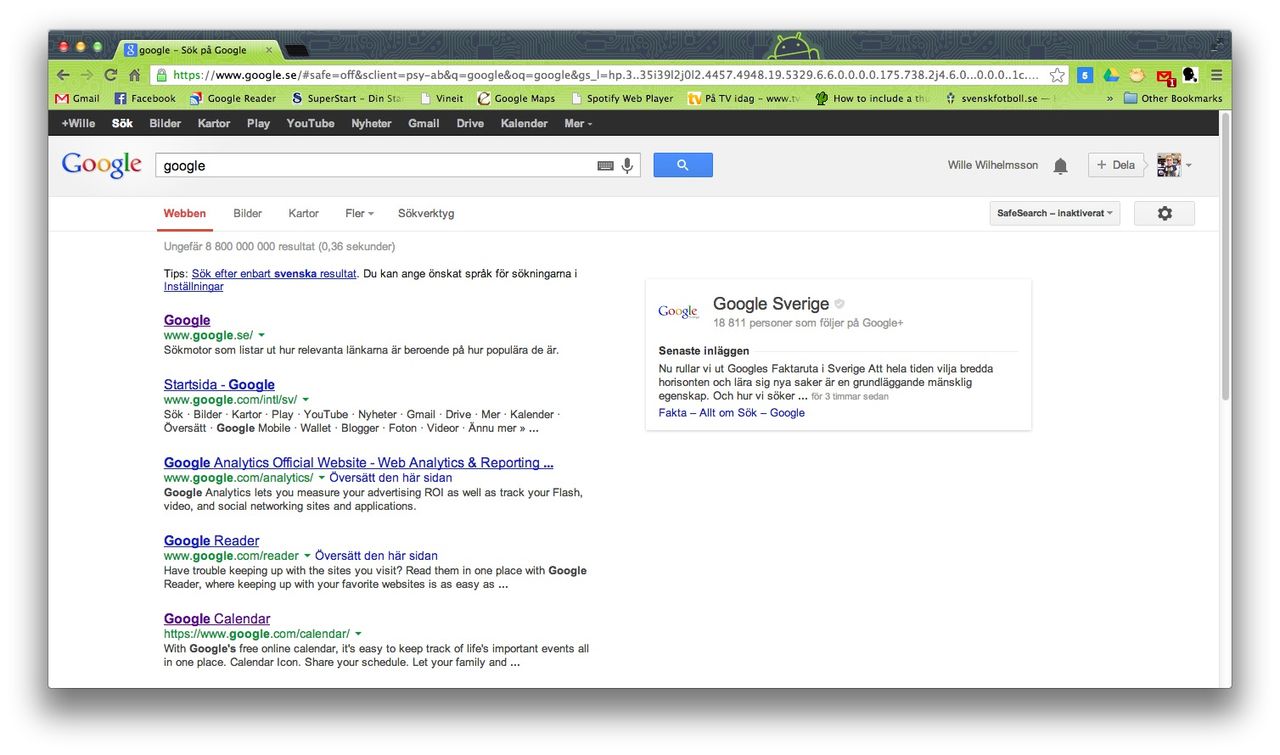Click the black silhouette head extension icon
The height and width of the screenshot is (755, 1280).
click(1190, 75)
